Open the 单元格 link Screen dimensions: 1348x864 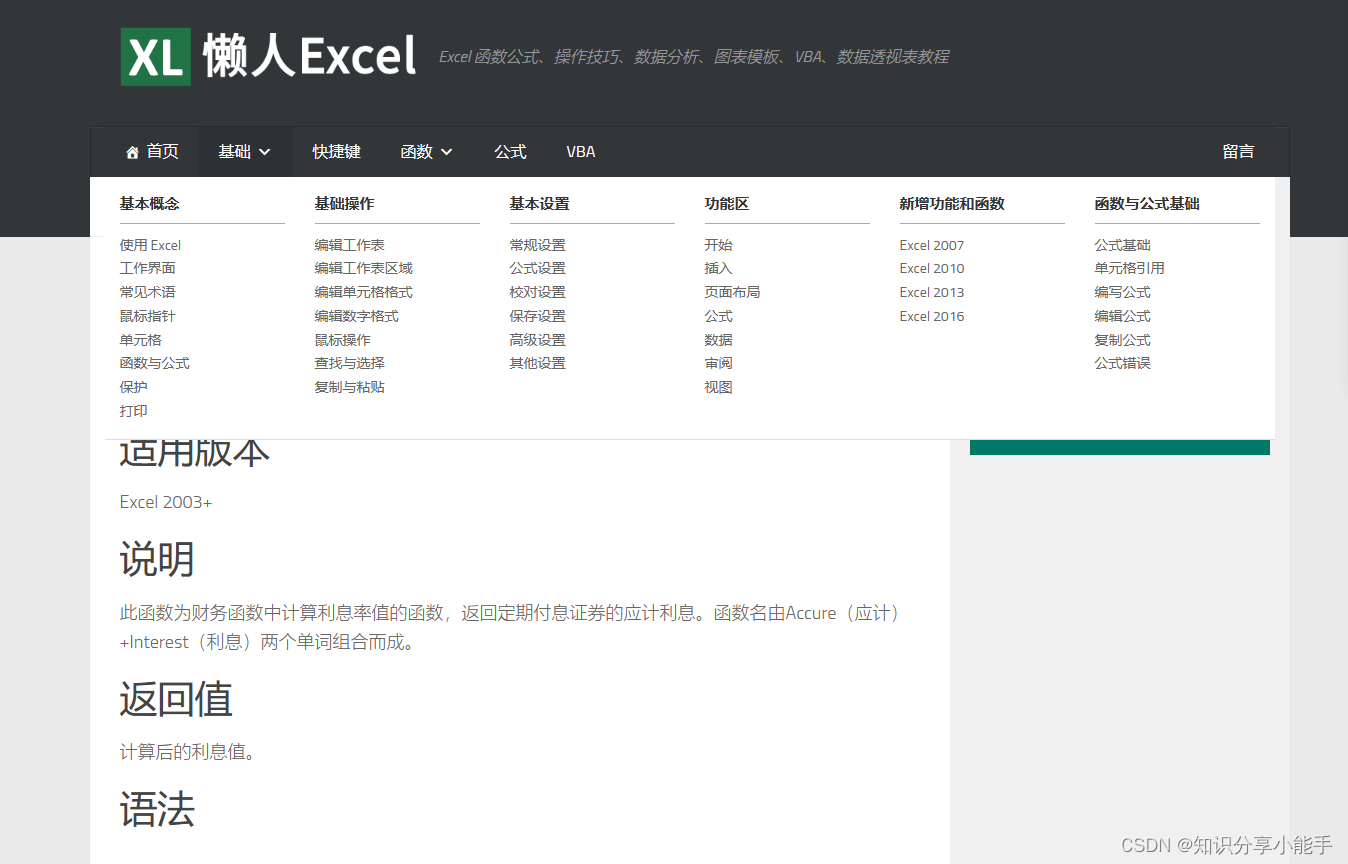(x=141, y=340)
